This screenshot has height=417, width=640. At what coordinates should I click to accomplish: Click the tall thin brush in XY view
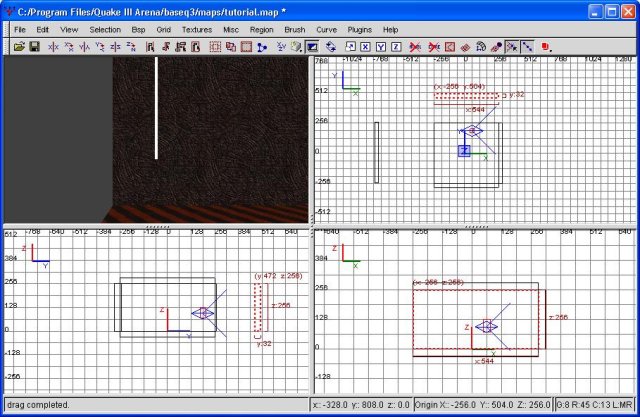point(376,152)
